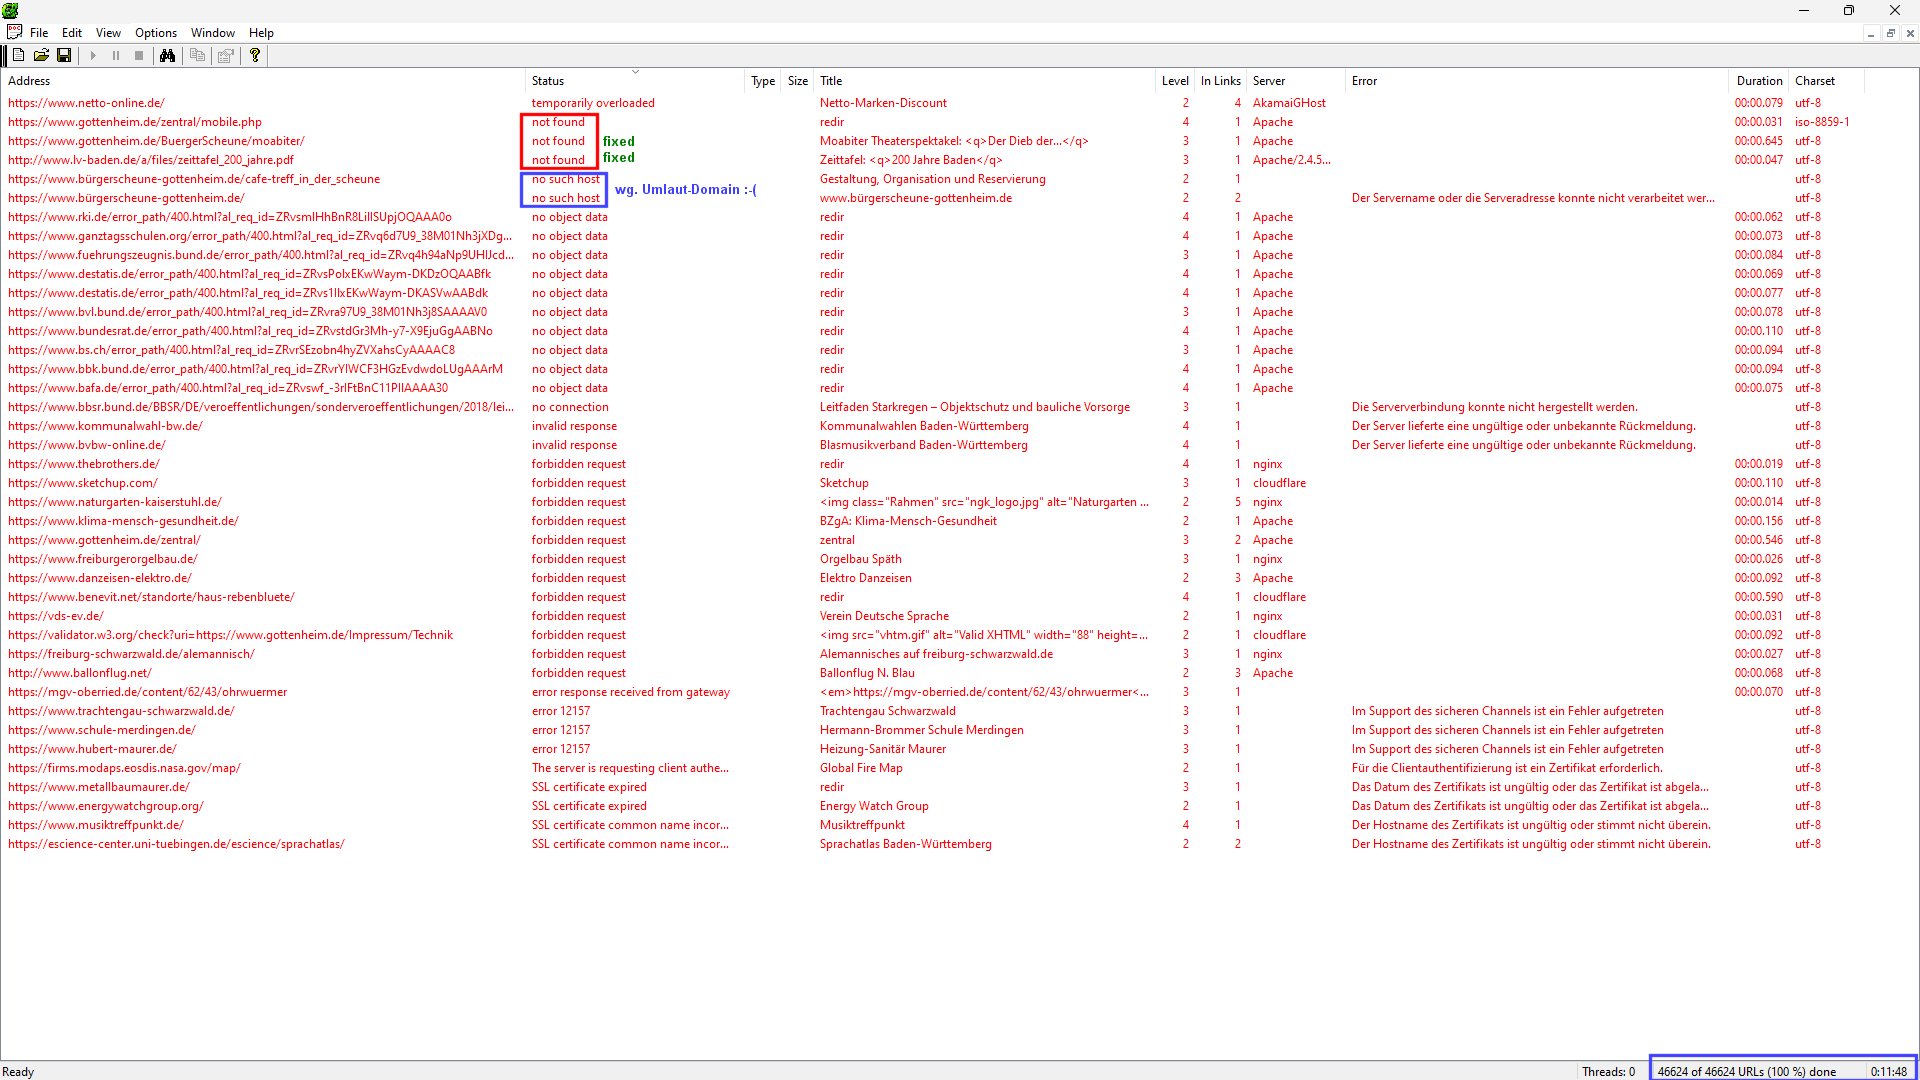Screen dimensions: 1920x1080
Task: Click the Save floppy disk icon
Action: click(x=64, y=56)
